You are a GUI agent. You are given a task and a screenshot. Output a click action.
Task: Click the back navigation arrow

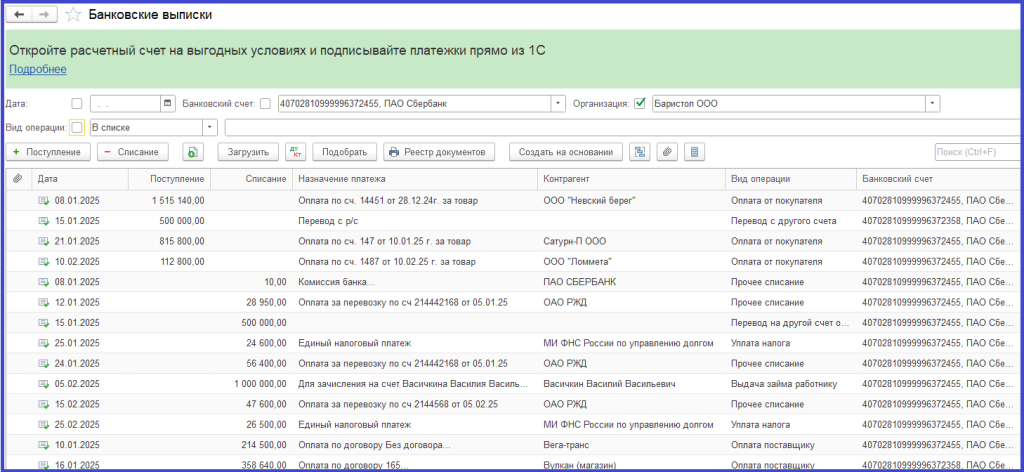coord(20,16)
